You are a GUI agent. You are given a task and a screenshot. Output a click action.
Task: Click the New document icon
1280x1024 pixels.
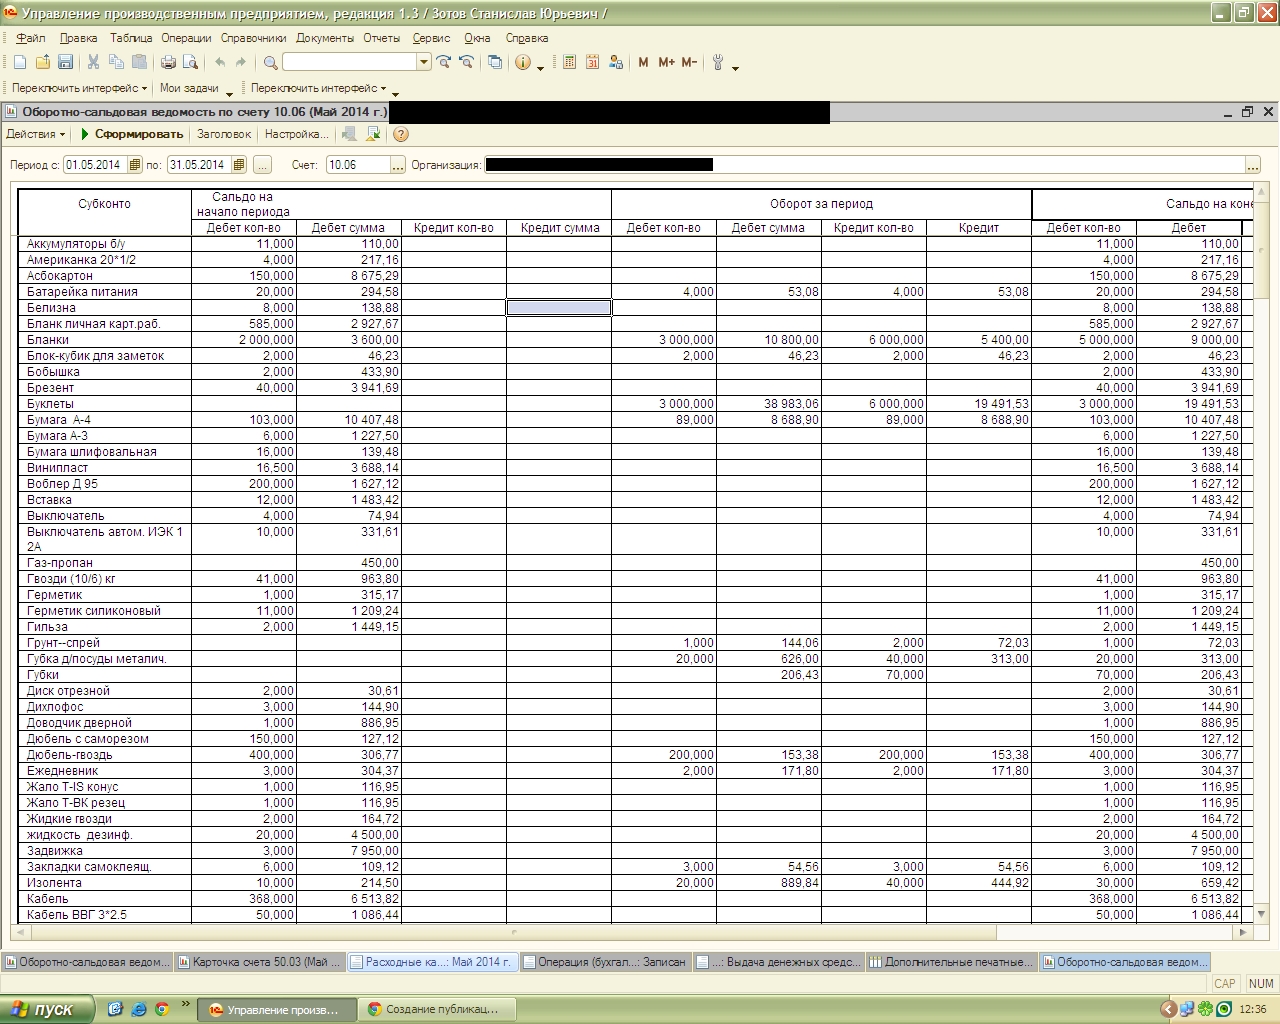pyautogui.click(x=20, y=62)
